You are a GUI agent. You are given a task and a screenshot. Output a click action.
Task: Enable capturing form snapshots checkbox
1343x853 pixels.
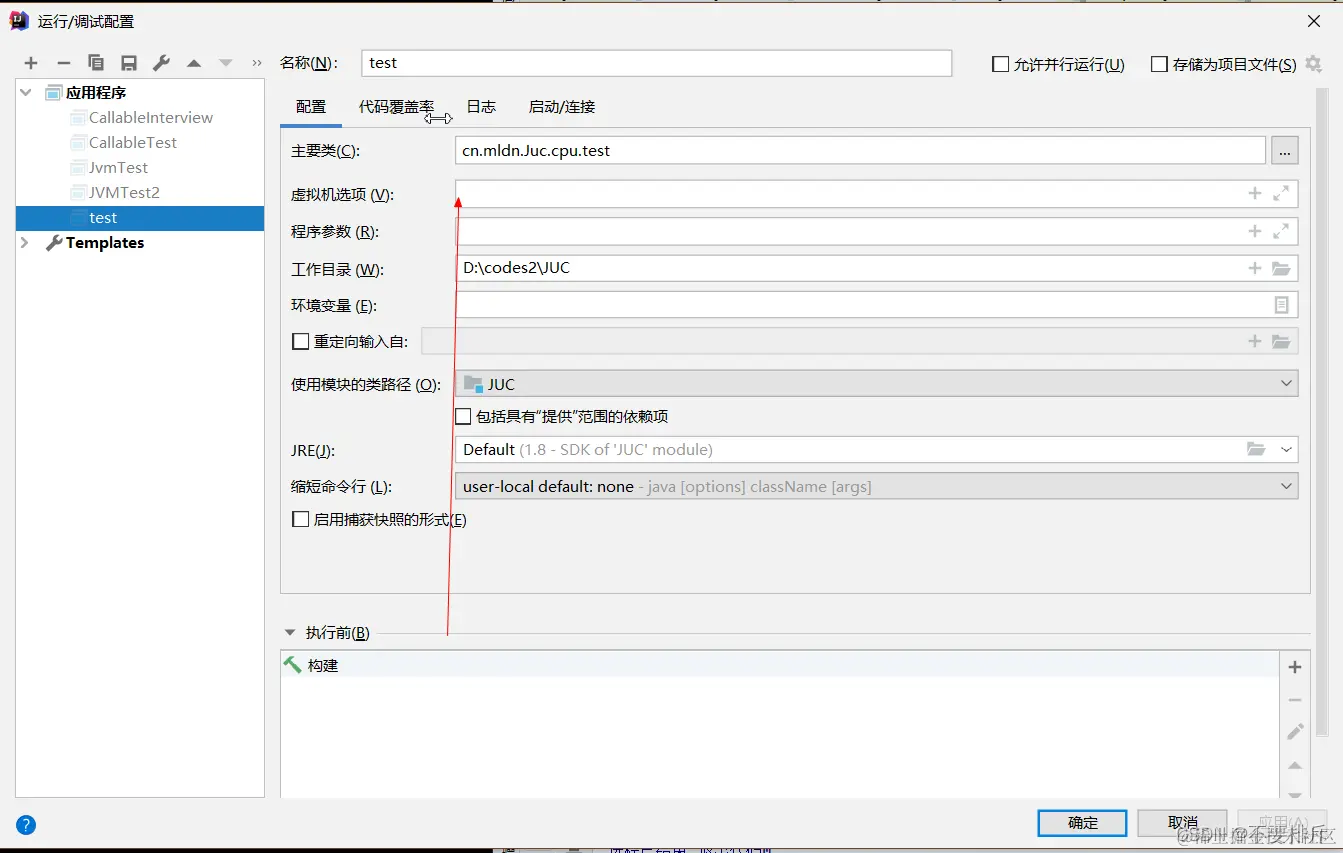(x=300, y=519)
